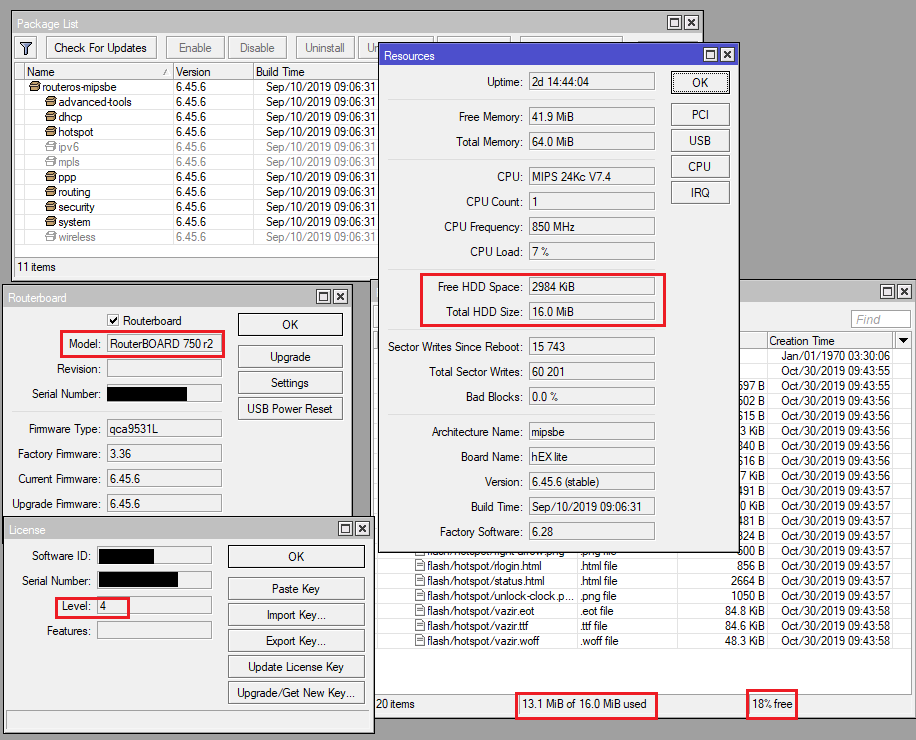
Task: Select '13.1 MiB of 16.0 MiB used' status
Action: pos(584,704)
